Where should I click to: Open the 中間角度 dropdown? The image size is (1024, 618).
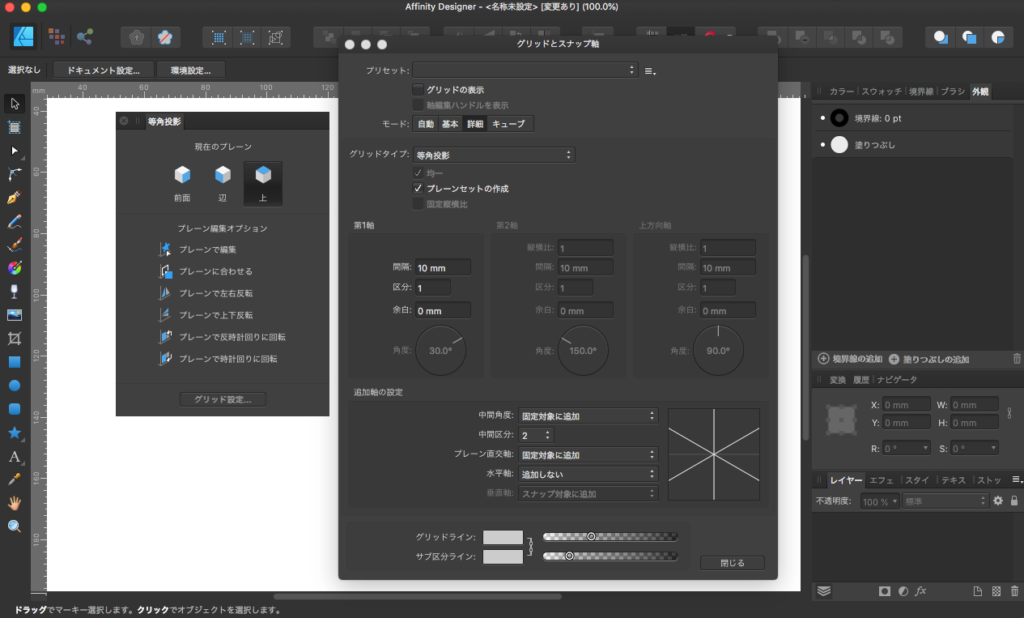coord(587,415)
